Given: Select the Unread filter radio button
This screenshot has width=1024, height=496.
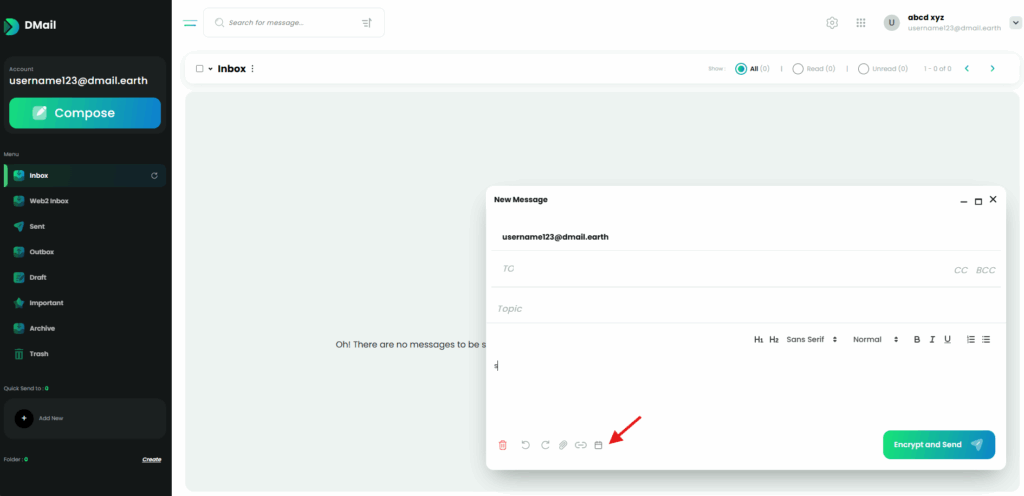Looking at the screenshot, I should 862,69.
